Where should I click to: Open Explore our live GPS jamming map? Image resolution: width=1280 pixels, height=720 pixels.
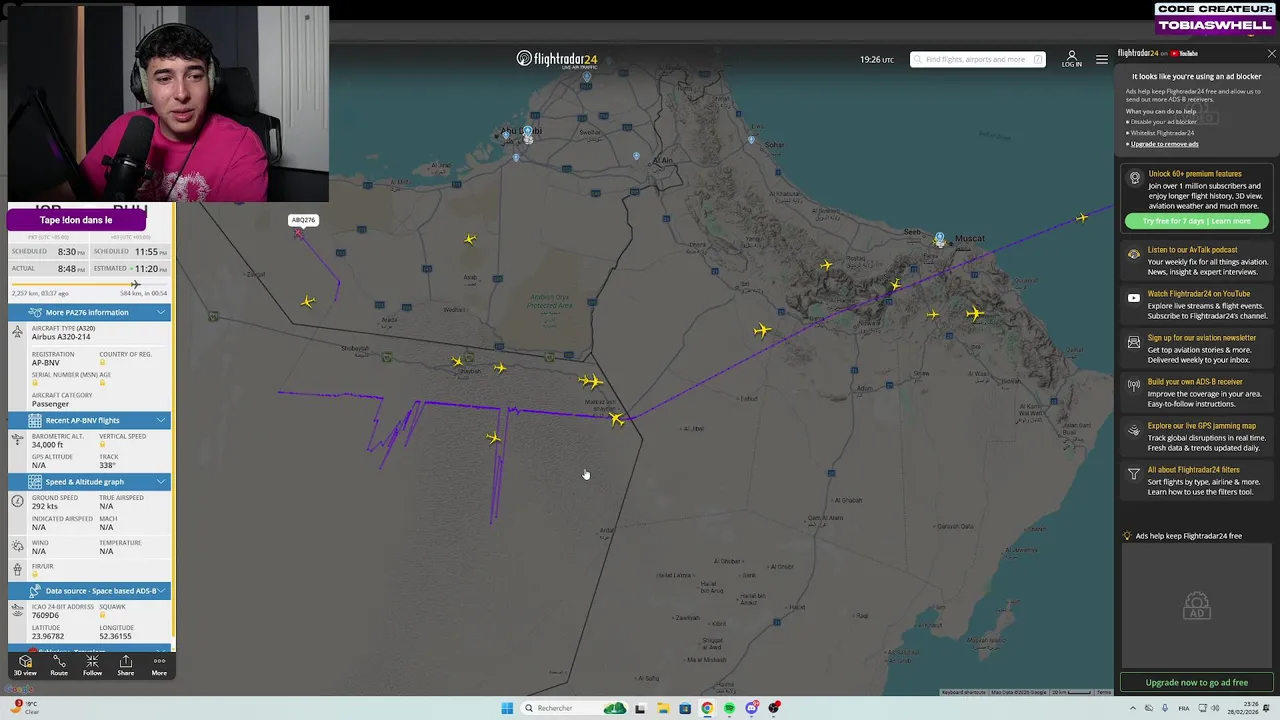1197,436
